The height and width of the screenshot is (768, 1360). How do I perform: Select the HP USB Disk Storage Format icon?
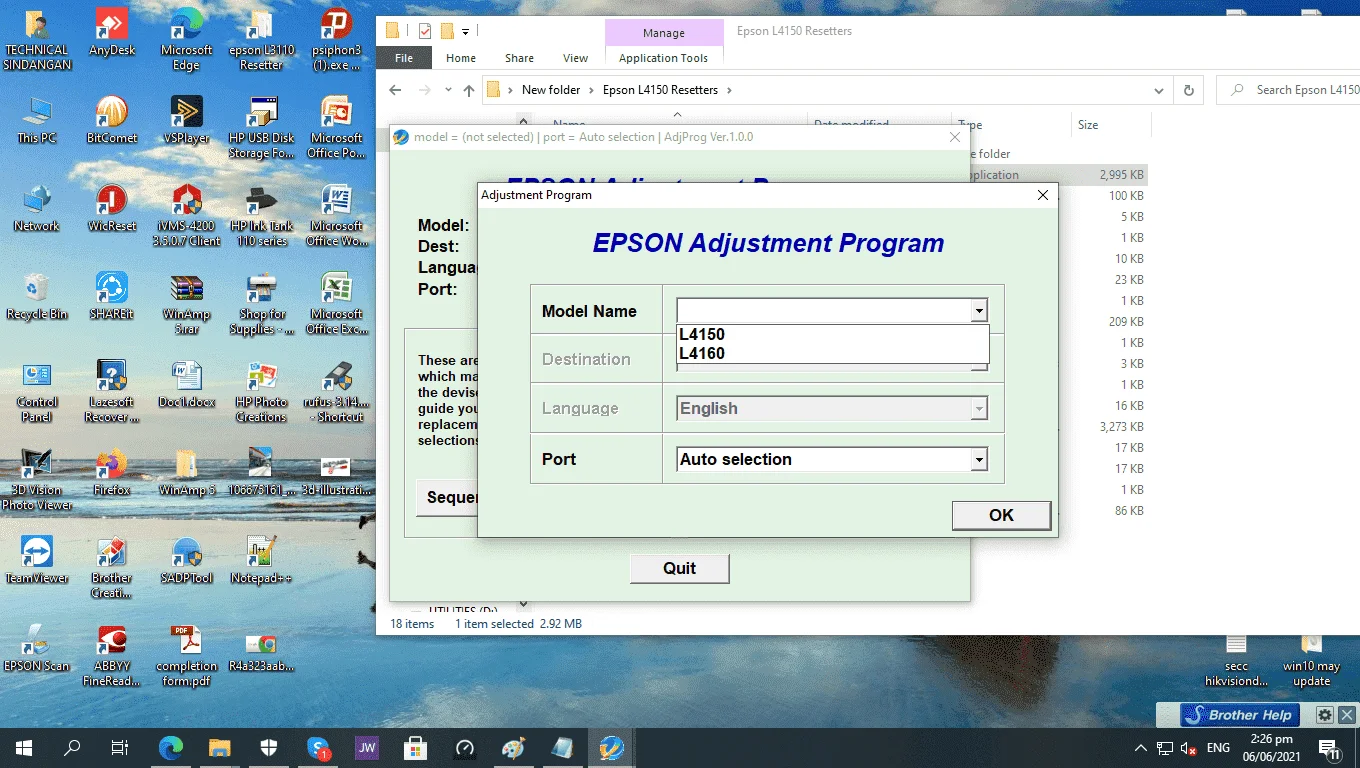click(261, 128)
